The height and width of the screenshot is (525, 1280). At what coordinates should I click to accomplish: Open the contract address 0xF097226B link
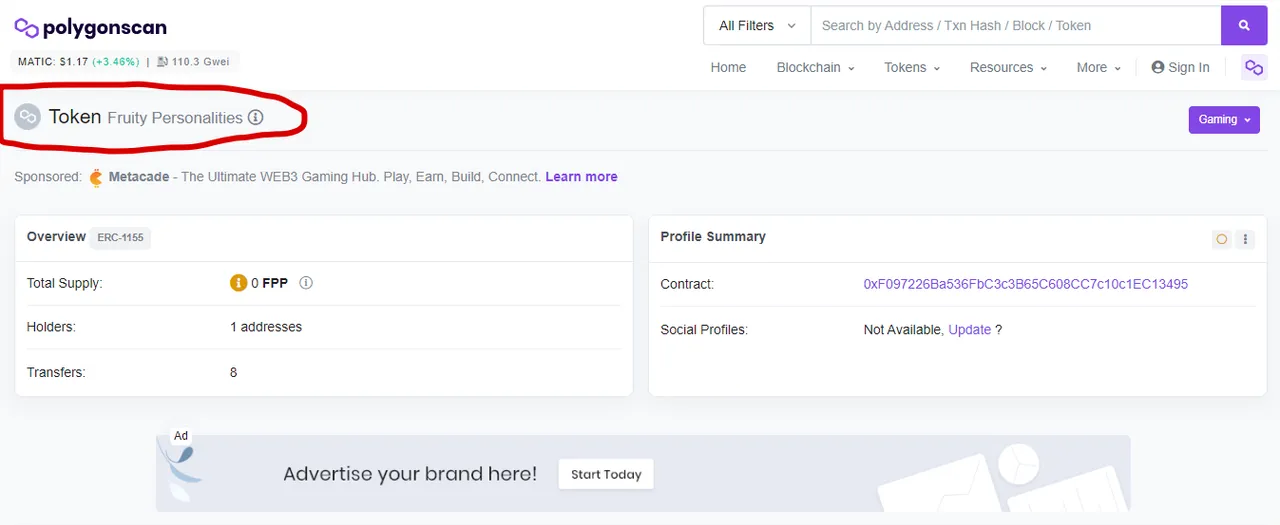(1026, 284)
